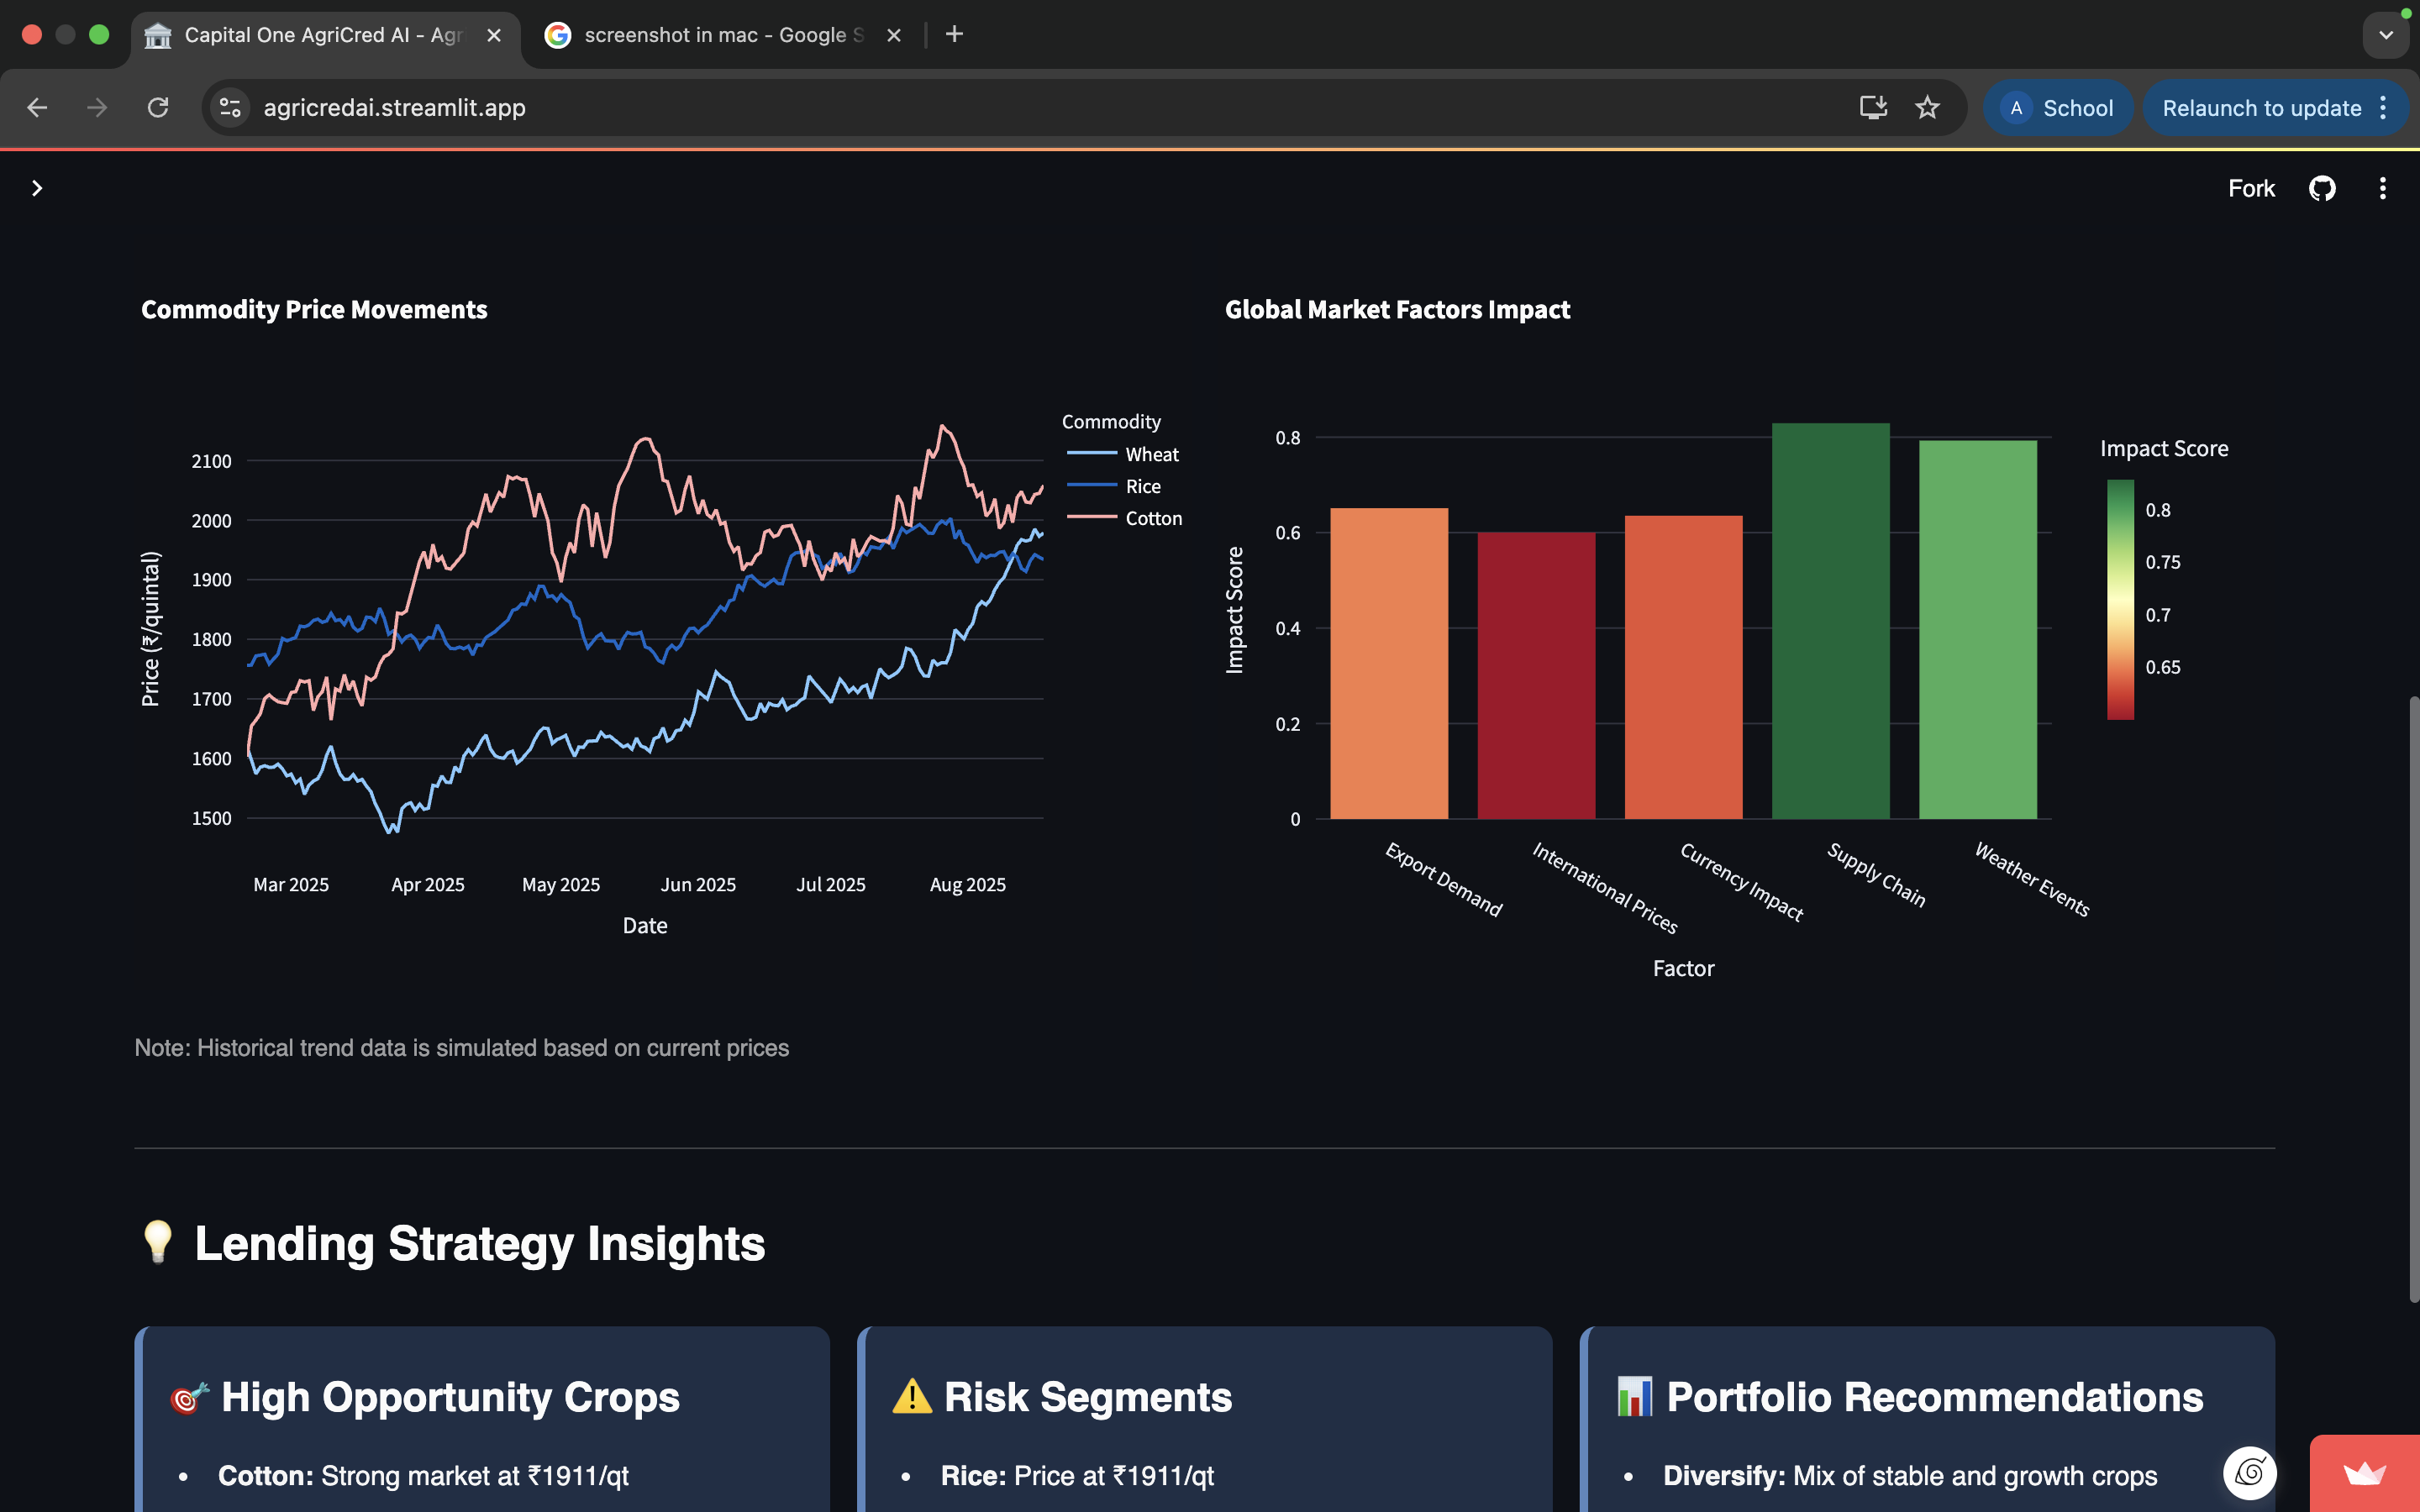Open site information icon beside URL
Image resolution: width=2420 pixels, height=1512 pixels.
tap(230, 108)
